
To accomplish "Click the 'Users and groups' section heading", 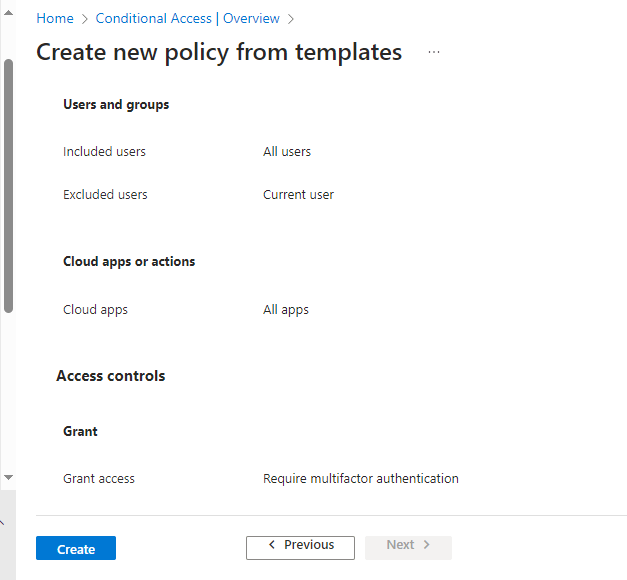I will click(x=116, y=105).
